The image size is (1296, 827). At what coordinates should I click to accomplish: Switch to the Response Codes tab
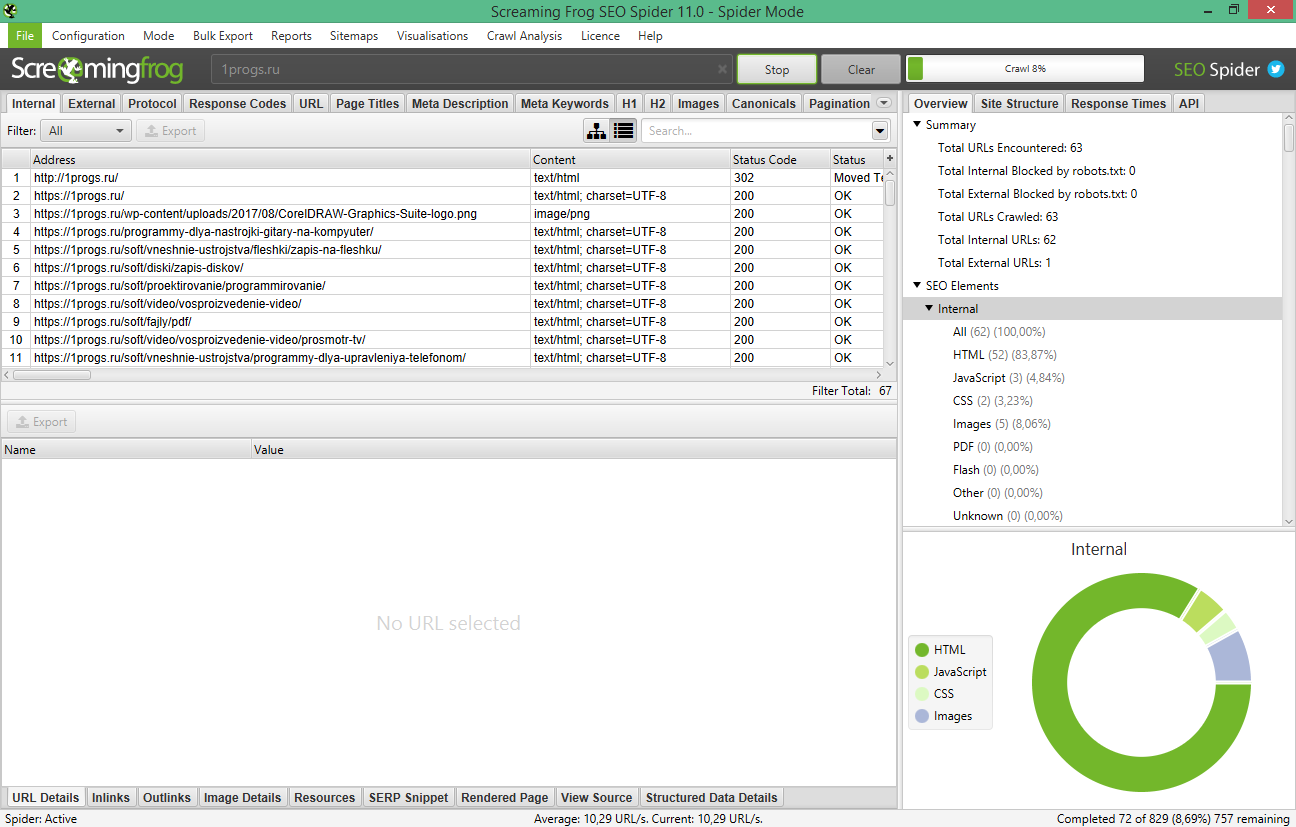coord(238,103)
